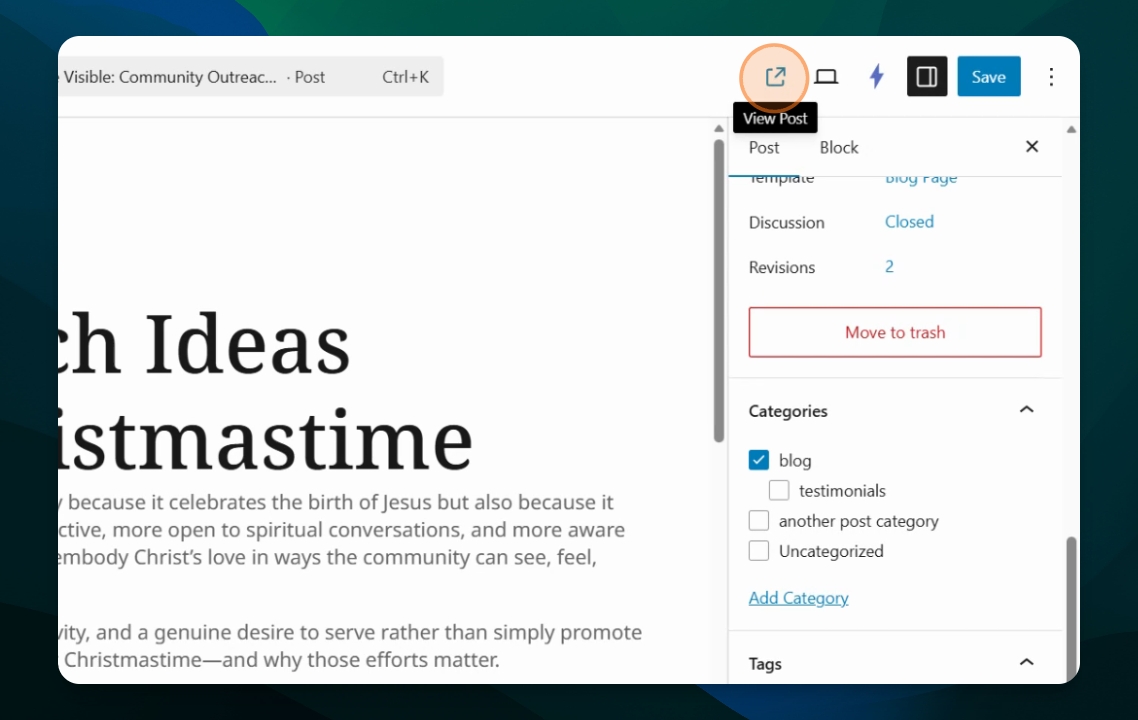Enable the another post category checkbox
The image size is (1138, 720).
[x=758, y=520]
